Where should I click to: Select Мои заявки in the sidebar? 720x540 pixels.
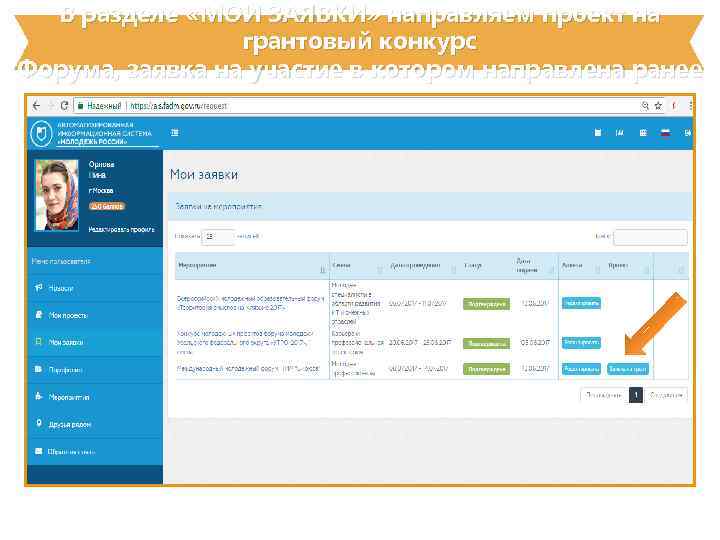point(95,343)
